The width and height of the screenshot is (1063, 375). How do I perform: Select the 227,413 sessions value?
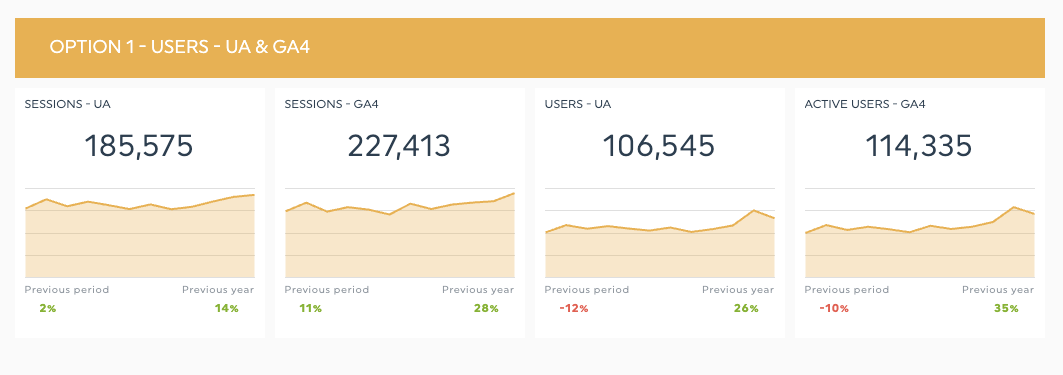(399, 146)
